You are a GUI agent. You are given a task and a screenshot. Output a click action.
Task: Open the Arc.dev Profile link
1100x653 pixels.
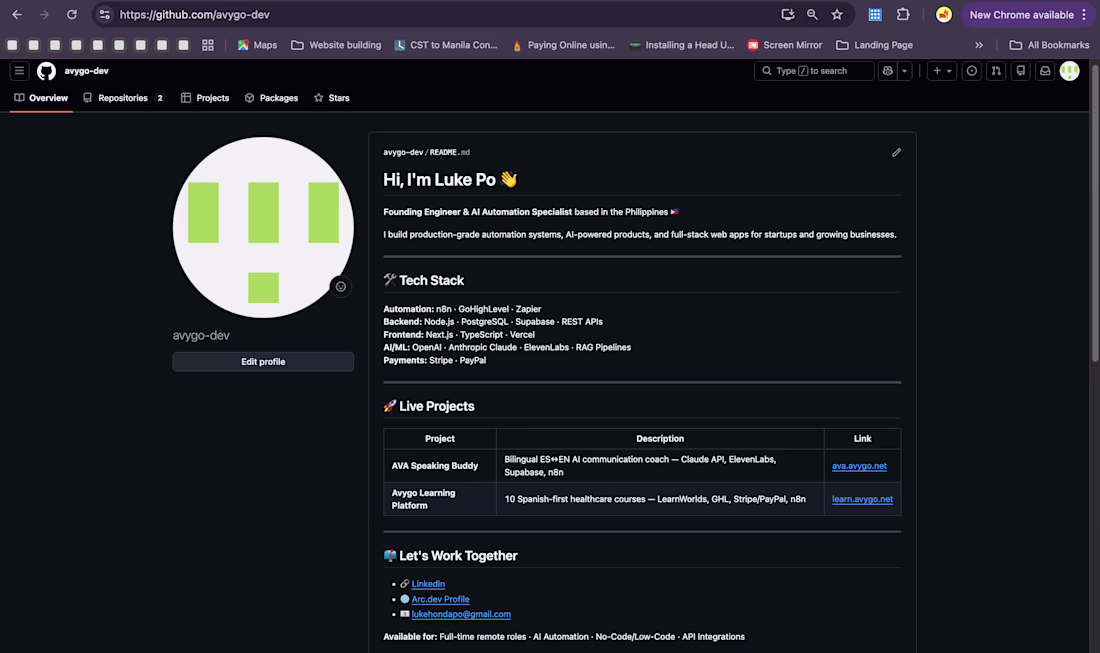441,599
